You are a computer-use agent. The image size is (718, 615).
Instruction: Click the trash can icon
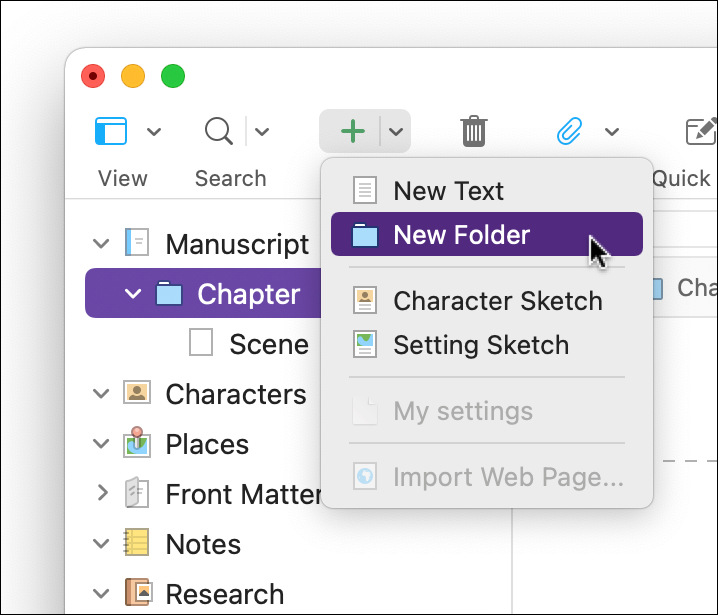pos(474,131)
